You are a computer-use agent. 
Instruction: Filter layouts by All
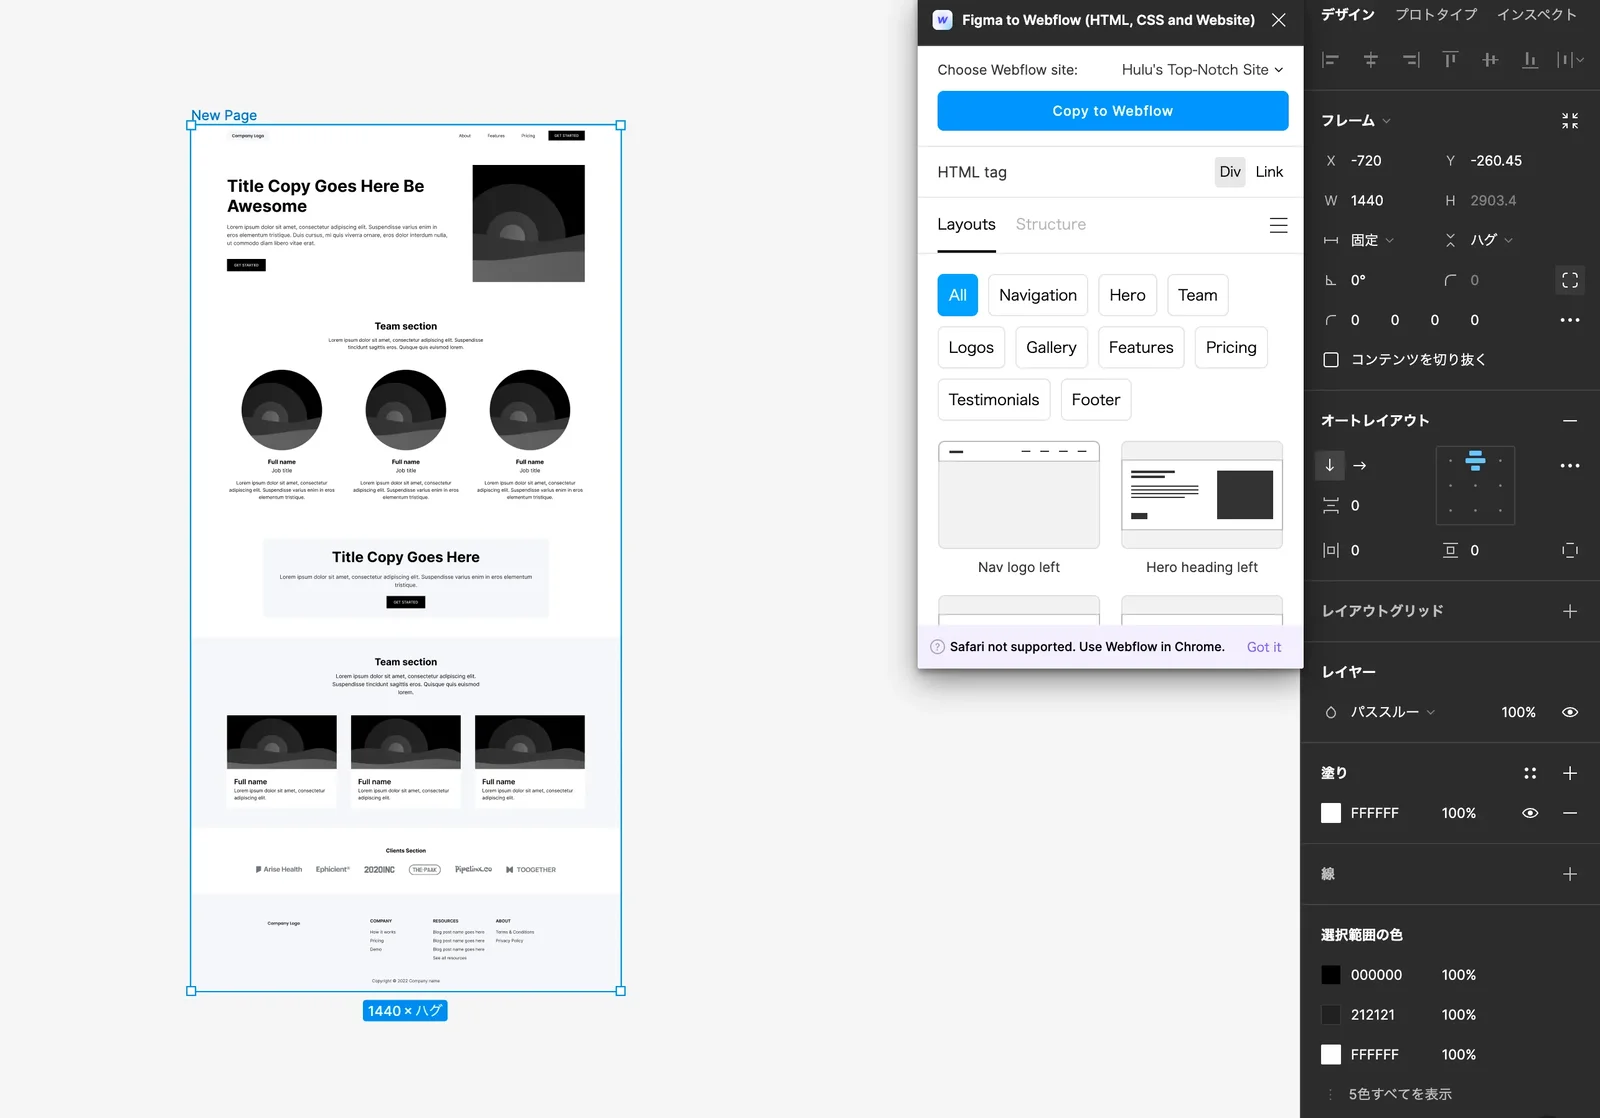tap(957, 295)
